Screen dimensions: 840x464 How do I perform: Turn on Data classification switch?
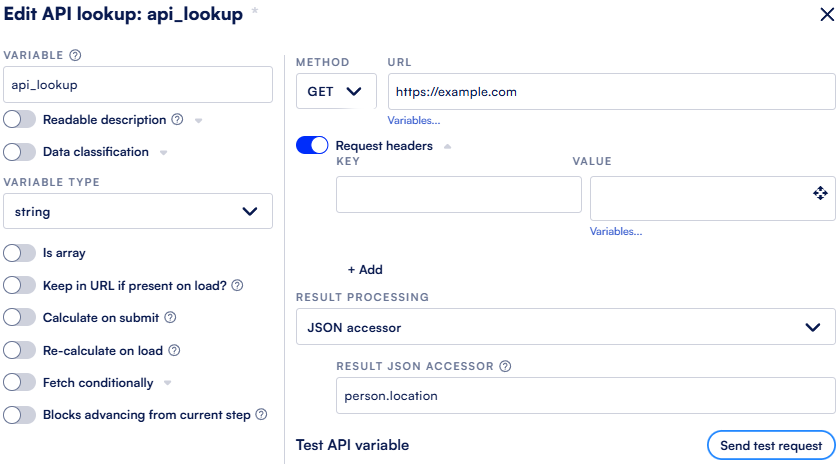[19, 152]
